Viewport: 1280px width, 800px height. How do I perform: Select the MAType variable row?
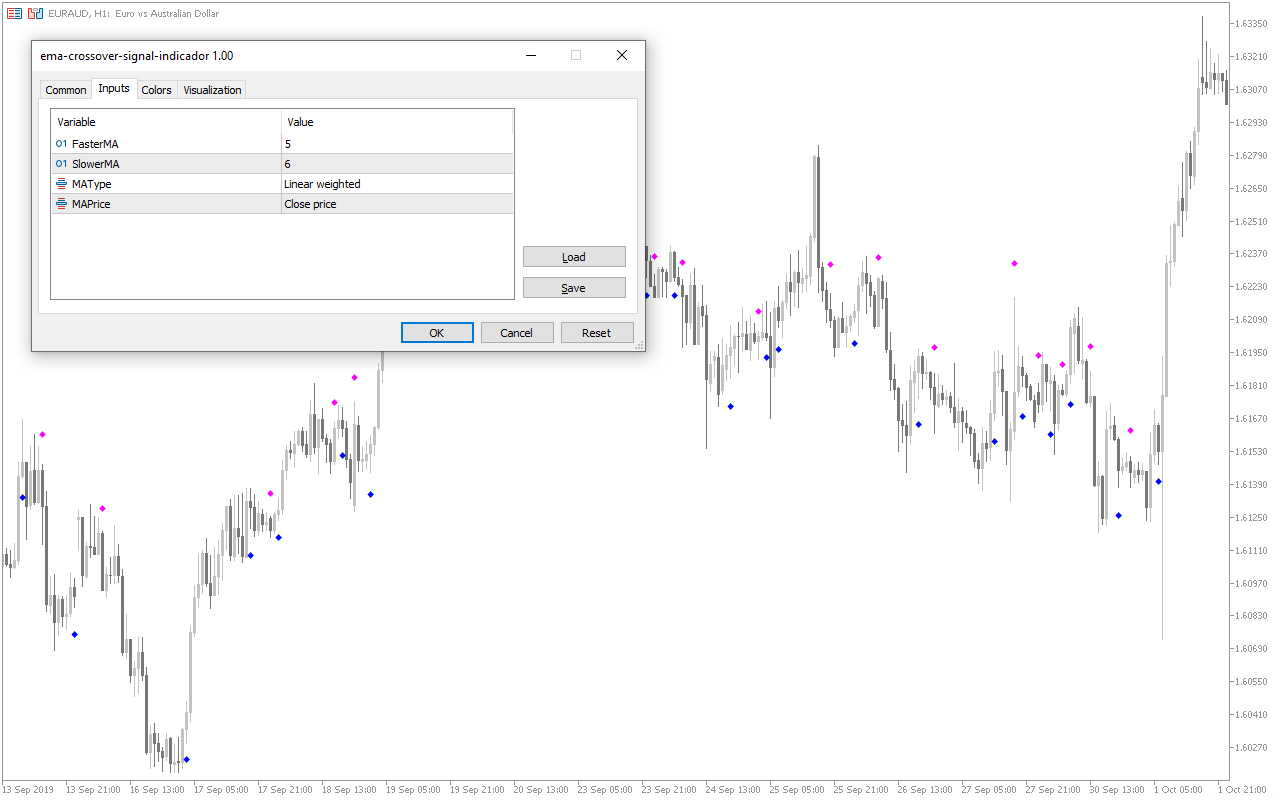coord(282,184)
